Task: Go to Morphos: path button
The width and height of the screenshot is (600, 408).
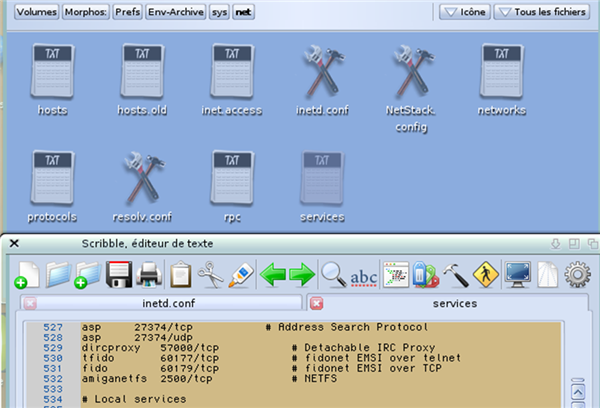Action: (x=86, y=12)
